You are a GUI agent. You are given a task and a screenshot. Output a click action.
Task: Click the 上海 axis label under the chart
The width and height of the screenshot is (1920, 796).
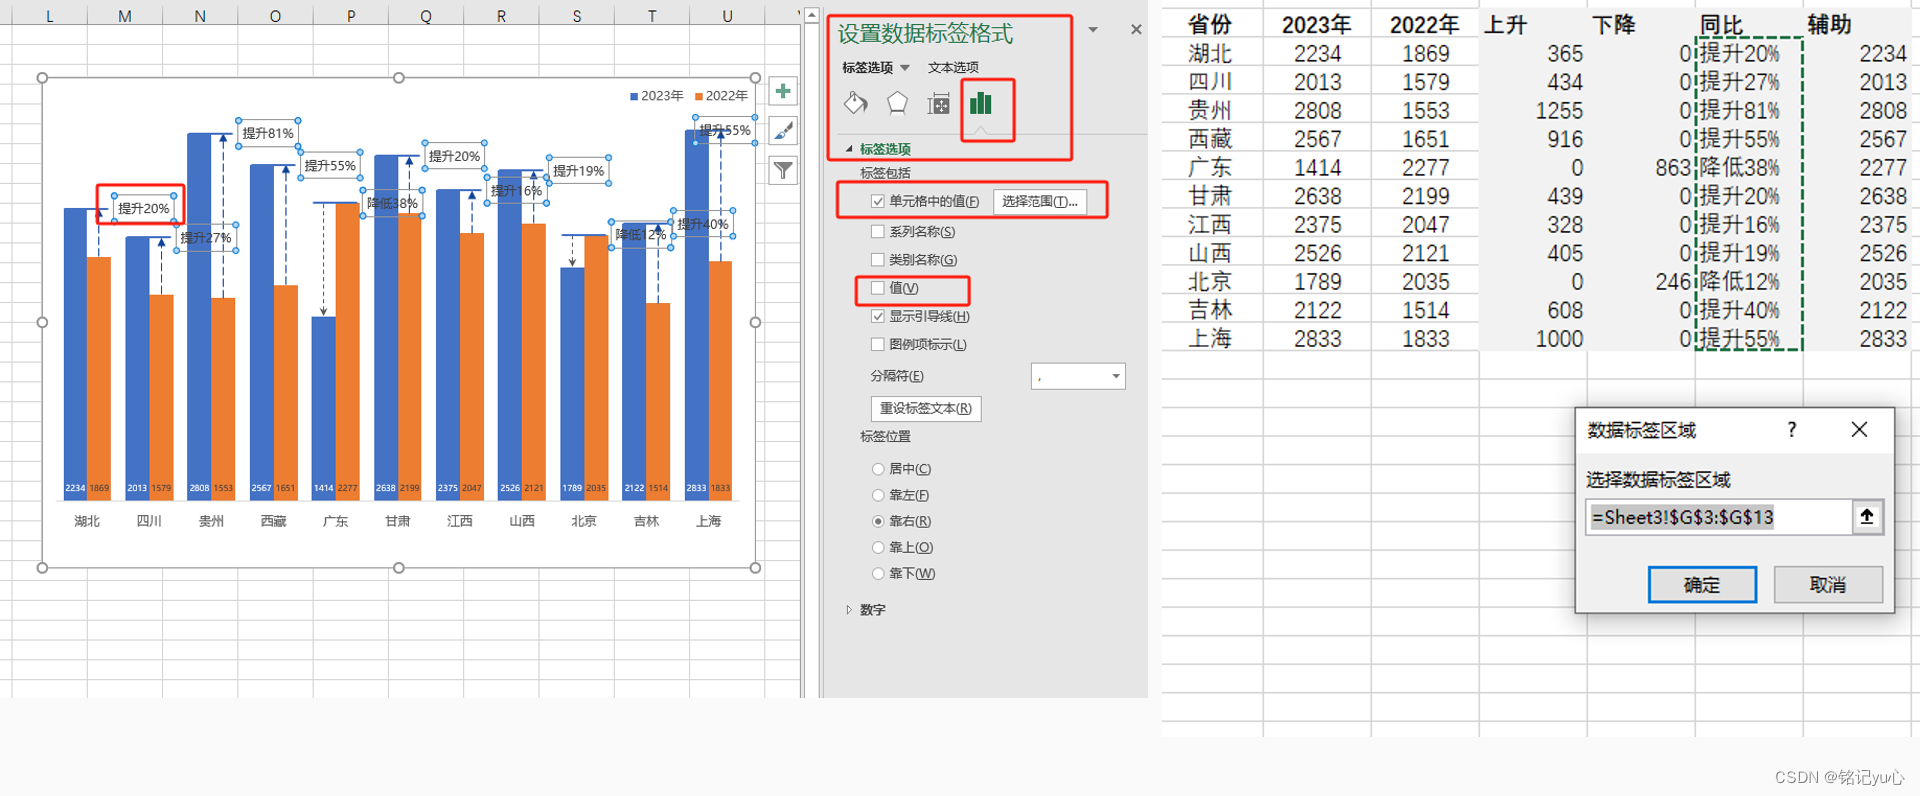tap(708, 521)
